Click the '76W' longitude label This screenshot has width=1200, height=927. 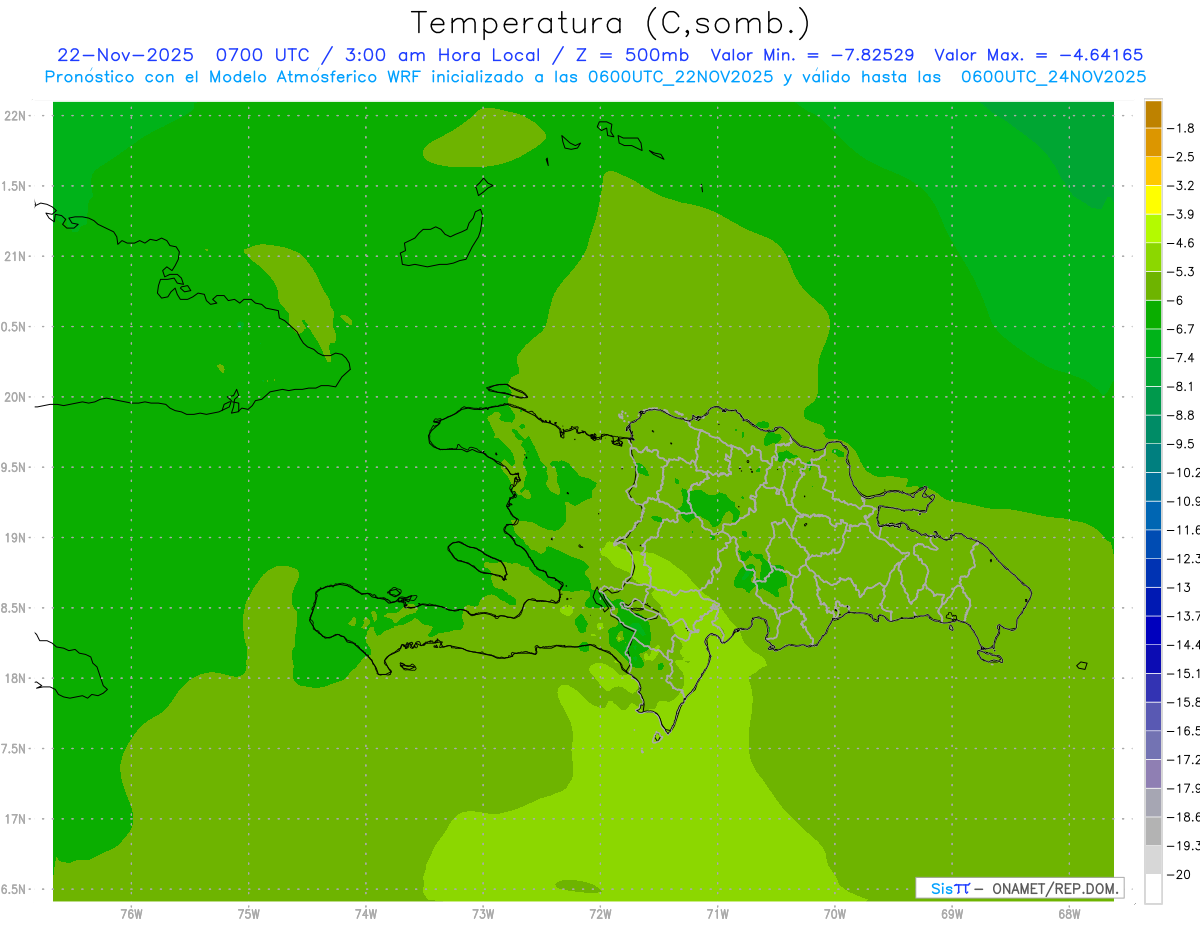[131, 913]
